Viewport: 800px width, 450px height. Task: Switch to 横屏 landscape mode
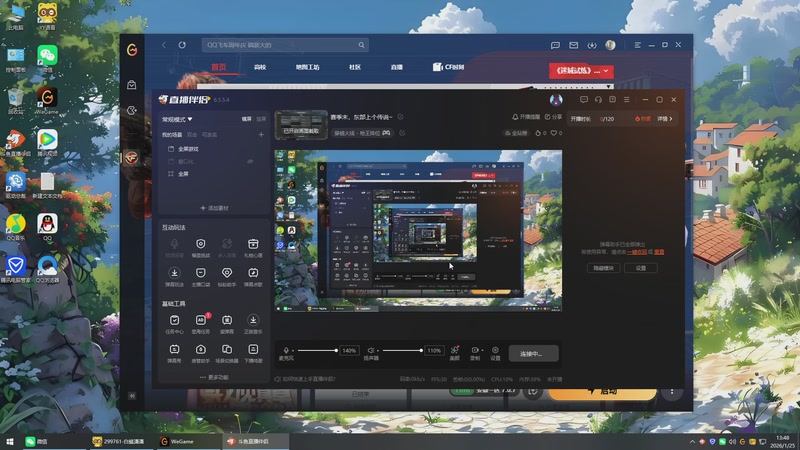tap(246, 119)
